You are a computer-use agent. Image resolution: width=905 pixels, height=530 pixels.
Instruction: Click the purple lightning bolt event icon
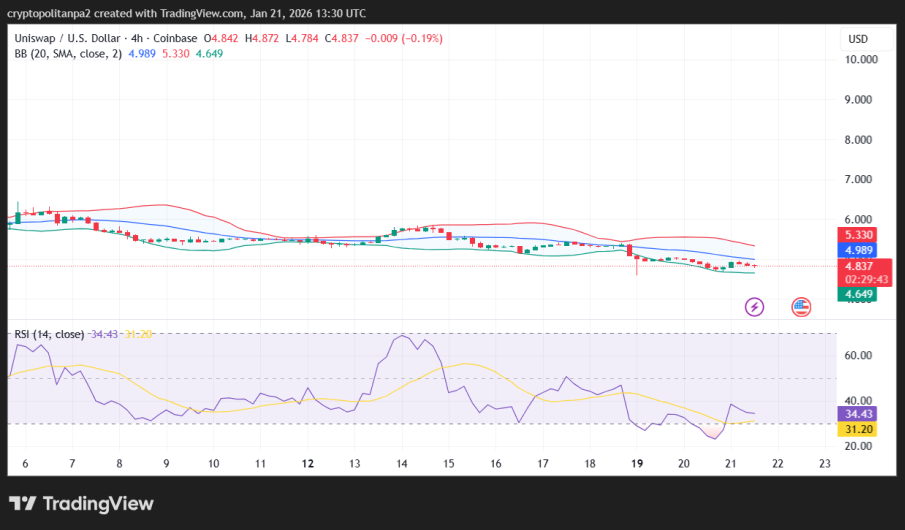[755, 307]
